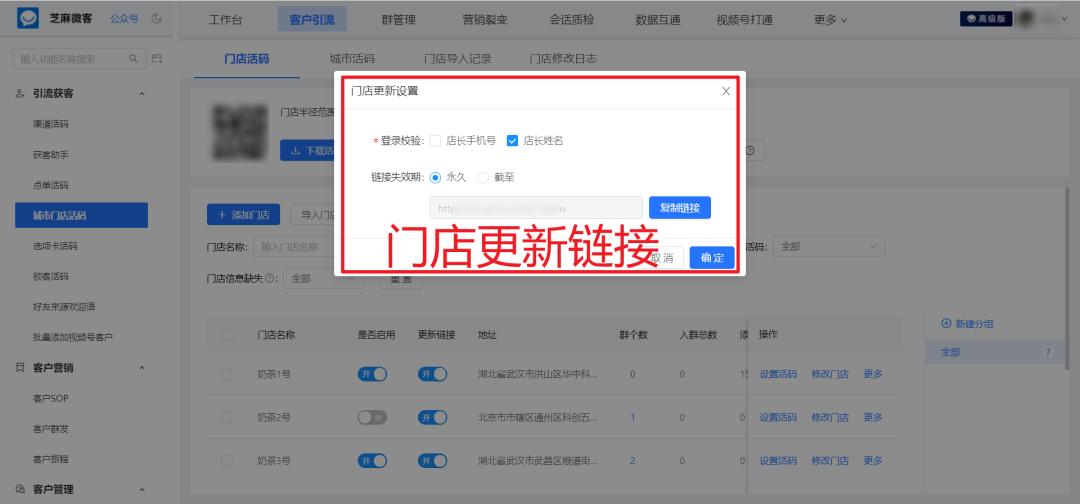Screen dimensions: 1080x504
Task: Open 点单活码 in sidebar
Action: 51,185
